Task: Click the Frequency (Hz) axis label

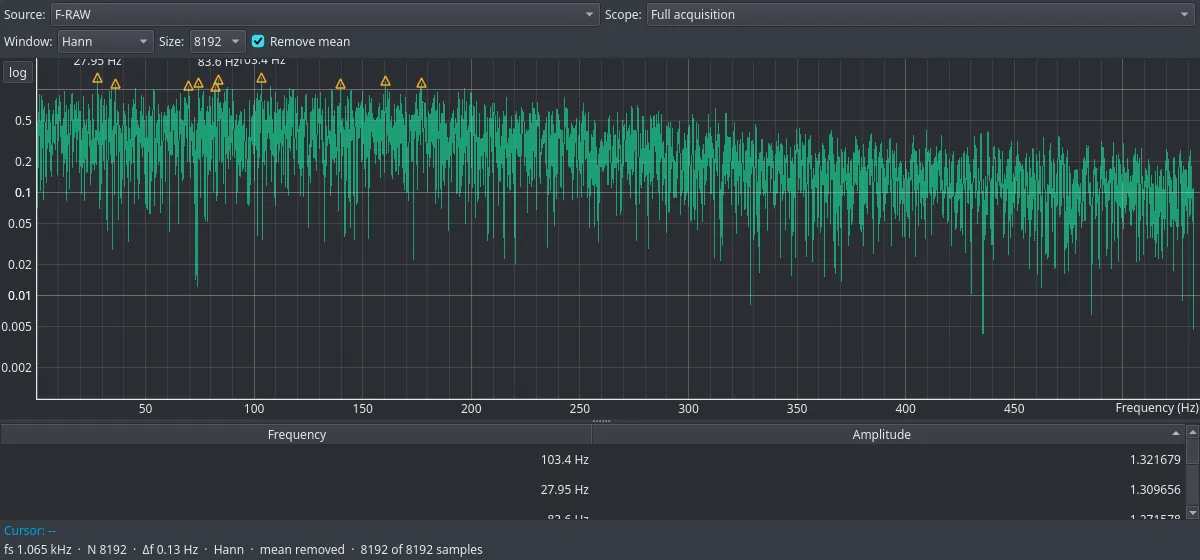Action: 1157,408
